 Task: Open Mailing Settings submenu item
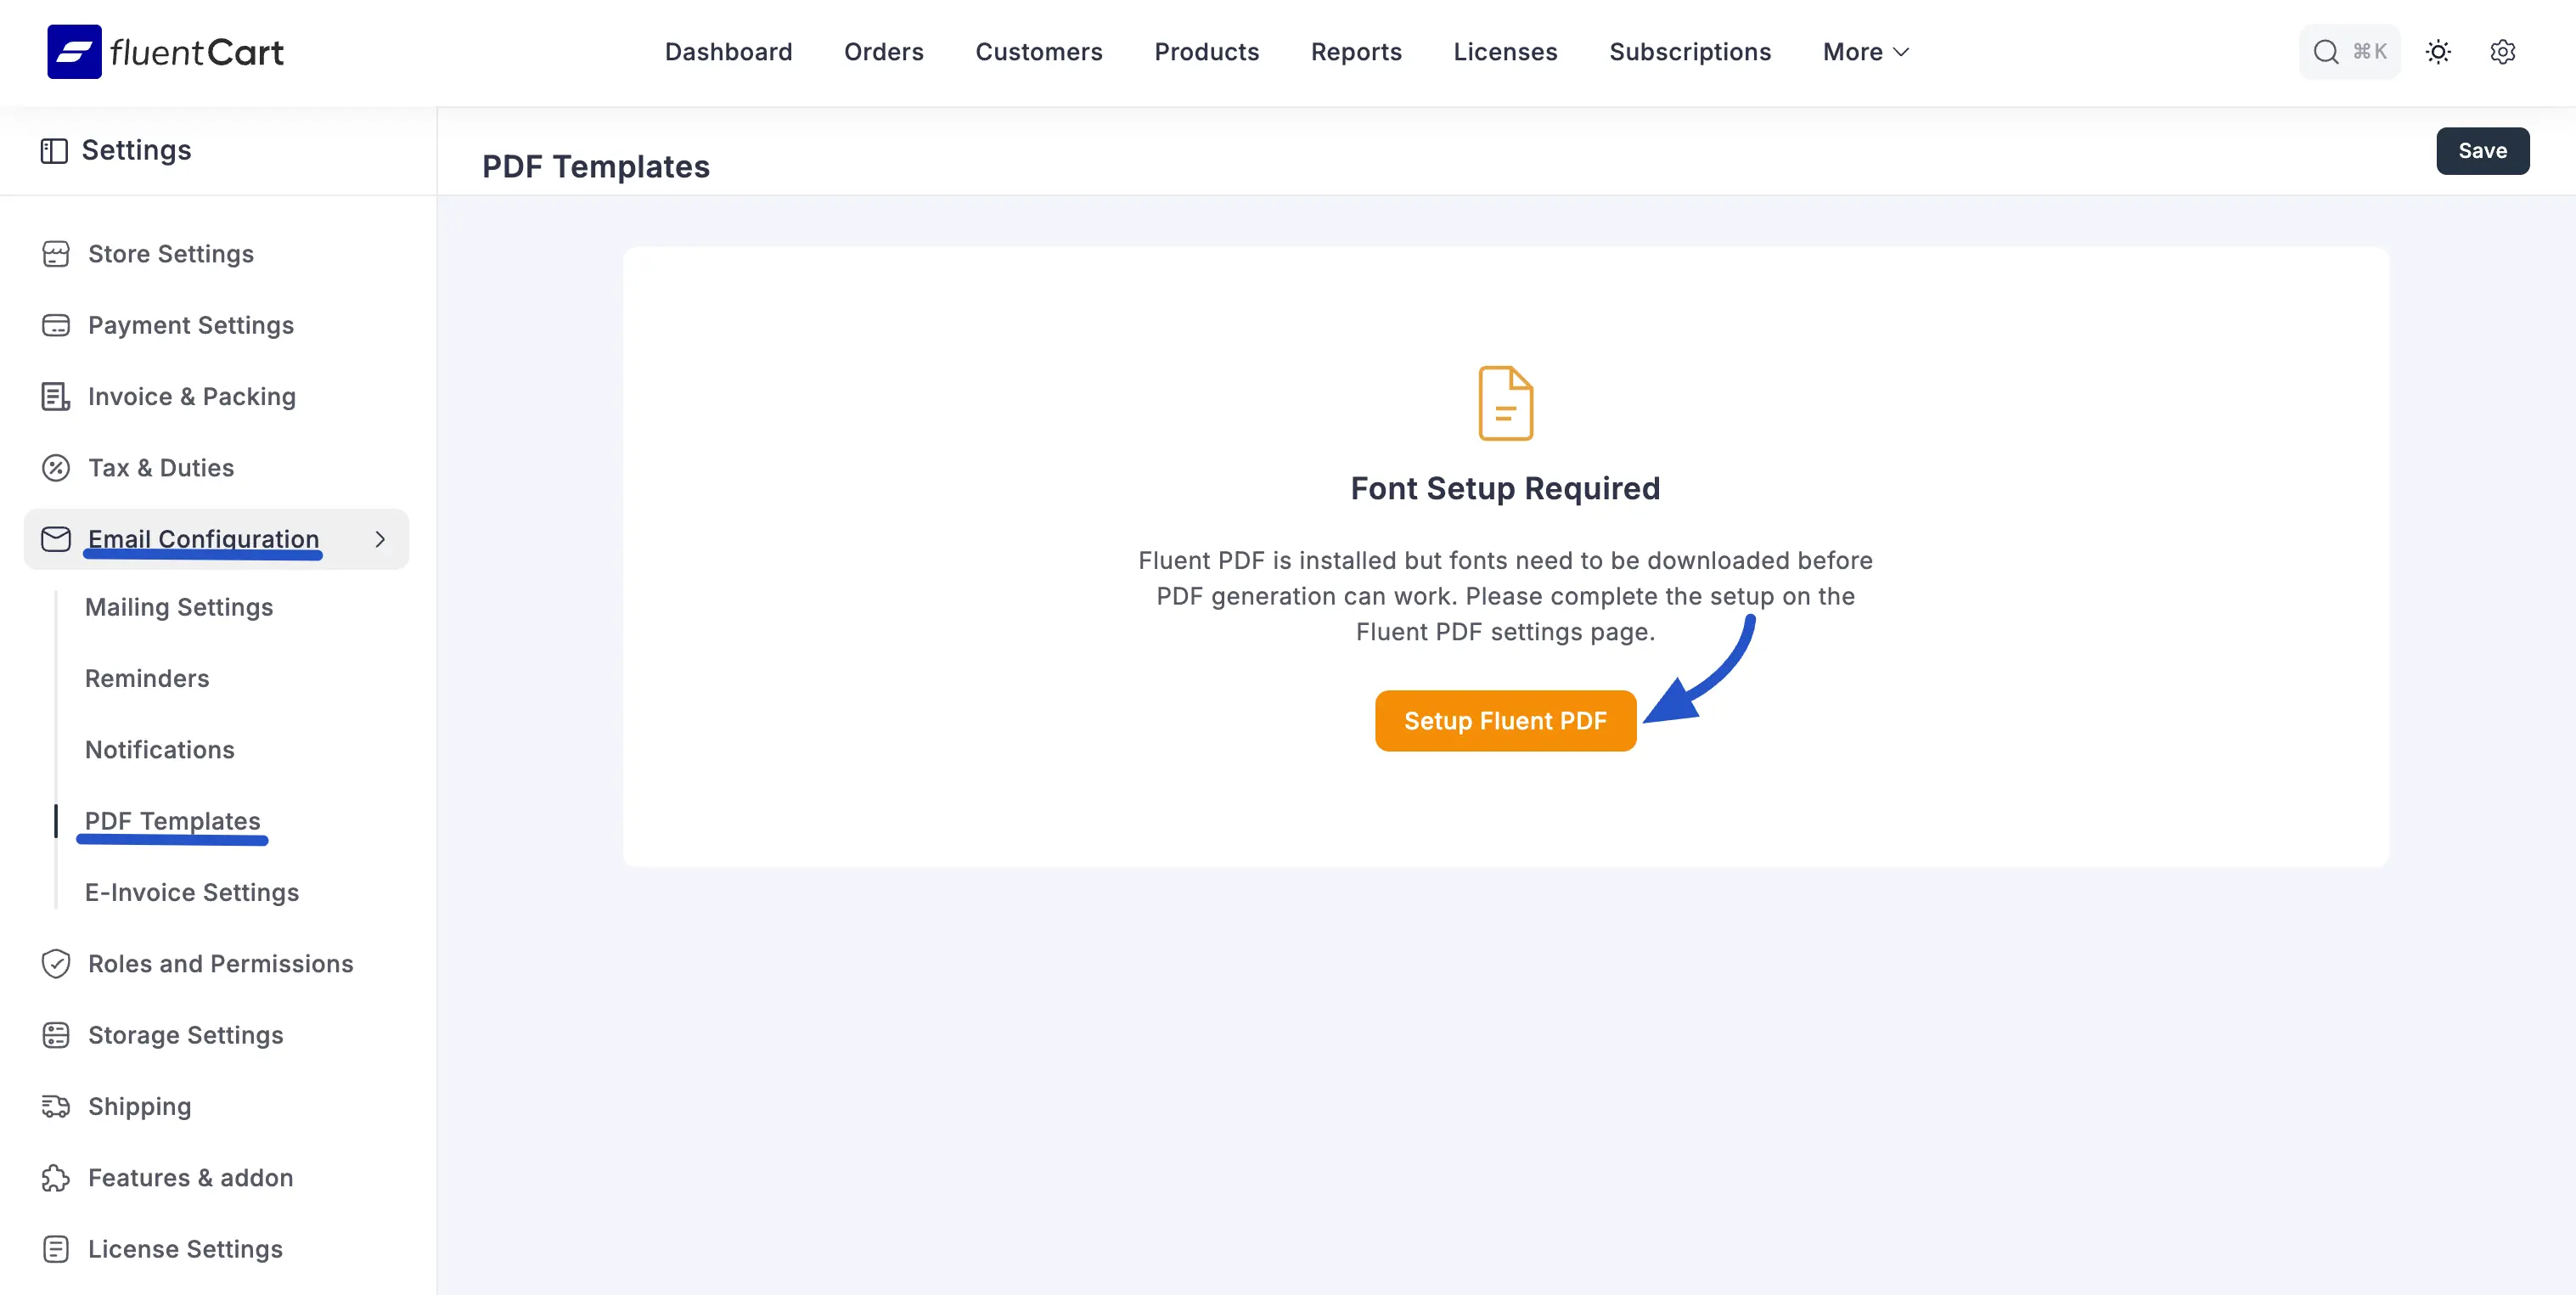(x=179, y=607)
